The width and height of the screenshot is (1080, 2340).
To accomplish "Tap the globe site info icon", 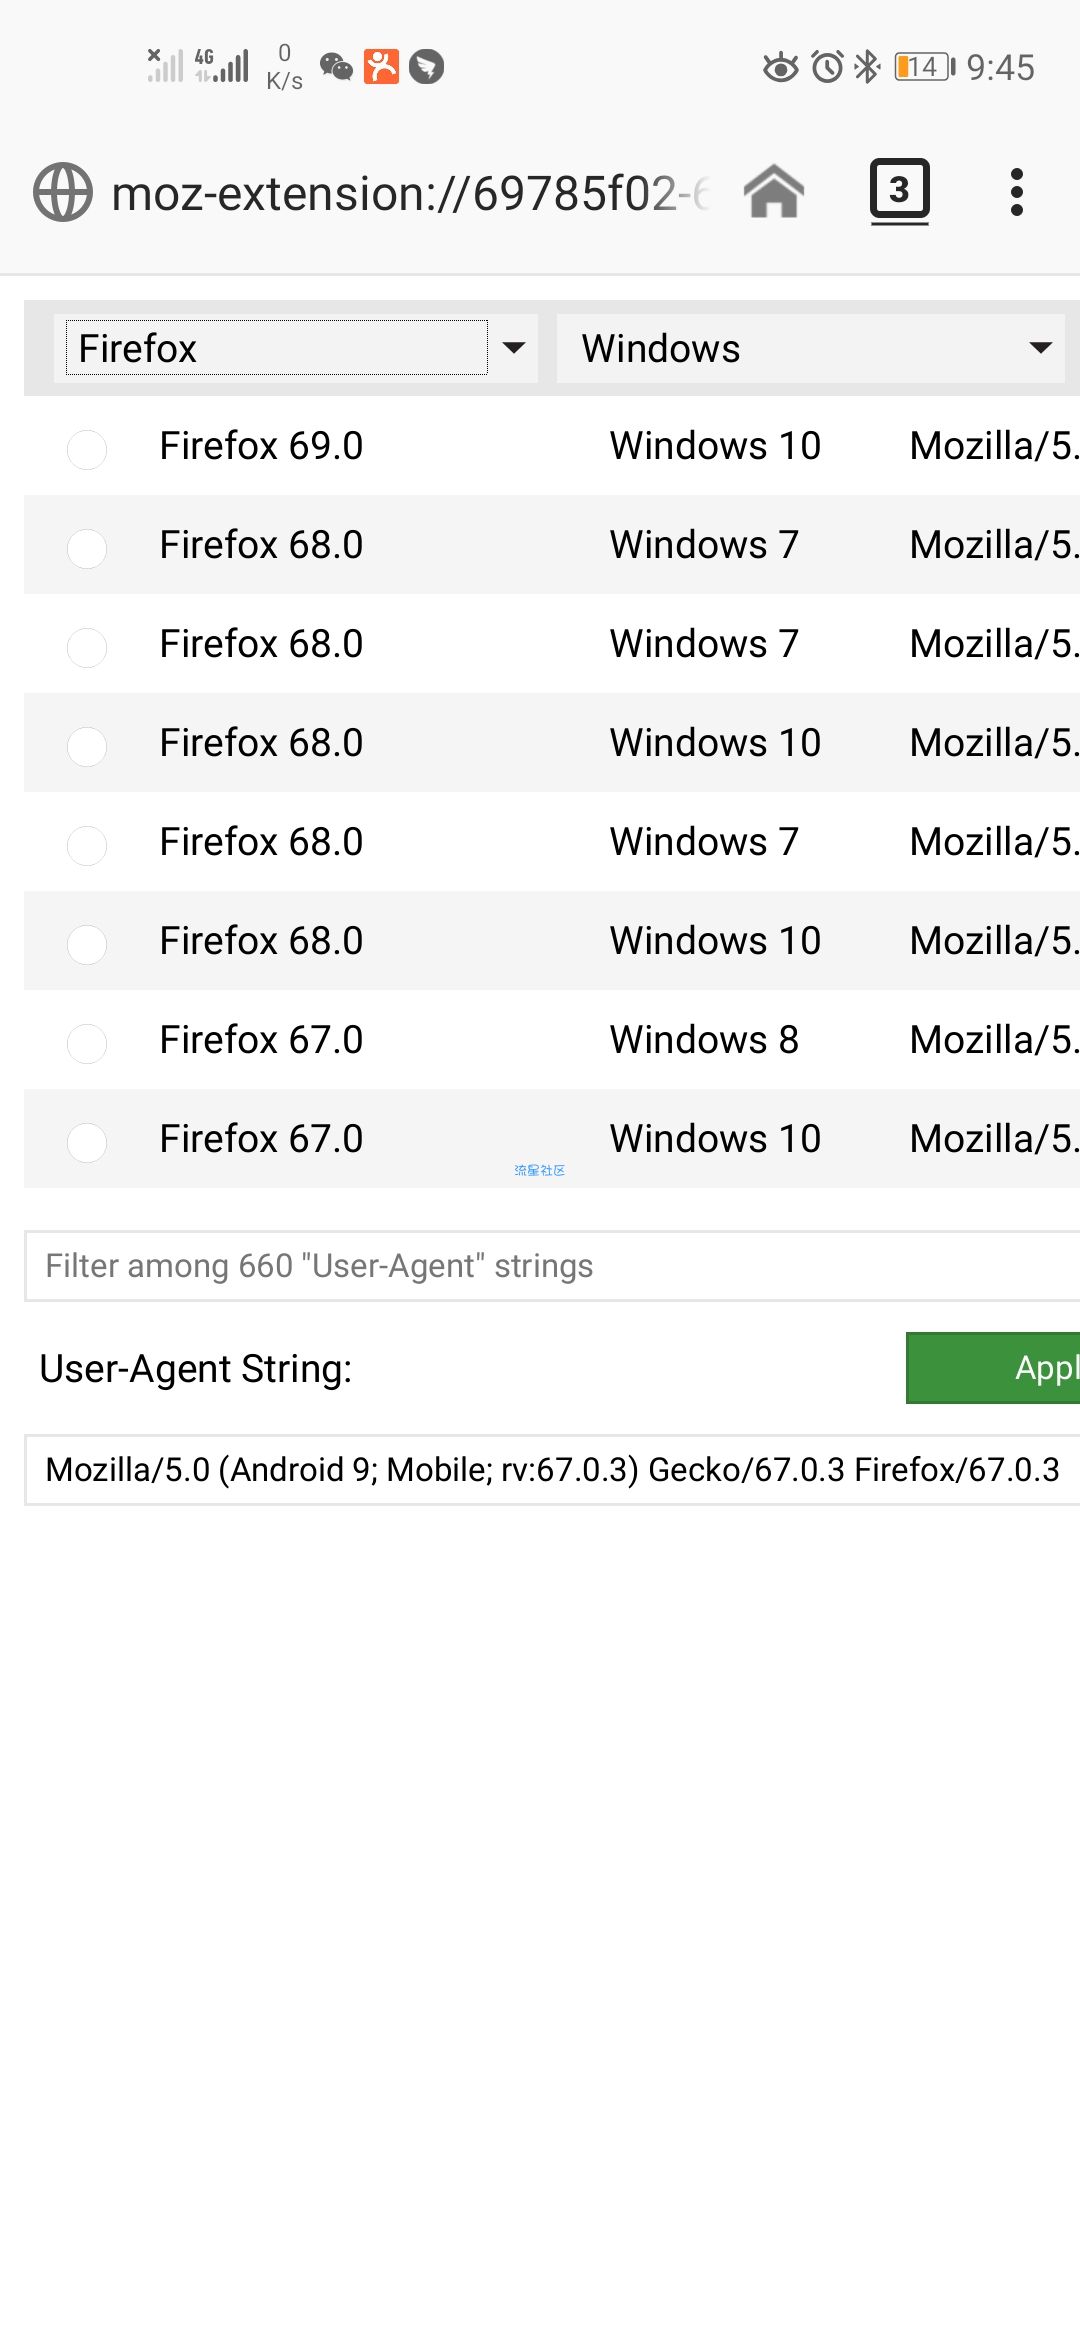I will 63,192.
